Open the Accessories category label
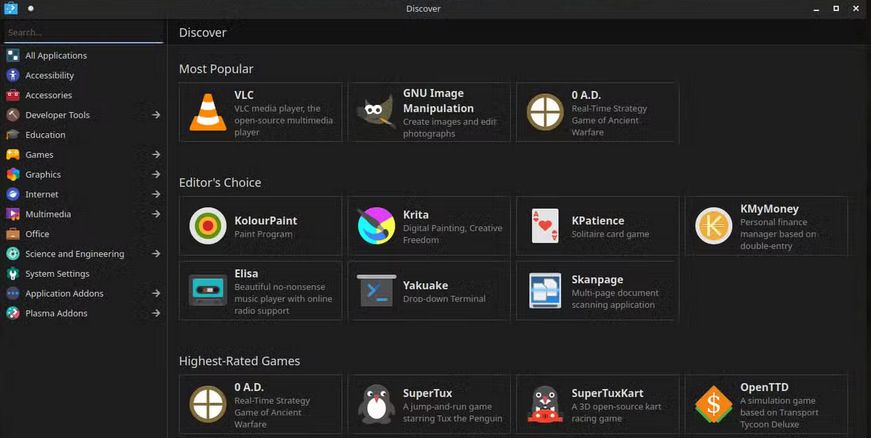This screenshot has height=438, width=871. (x=48, y=95)
